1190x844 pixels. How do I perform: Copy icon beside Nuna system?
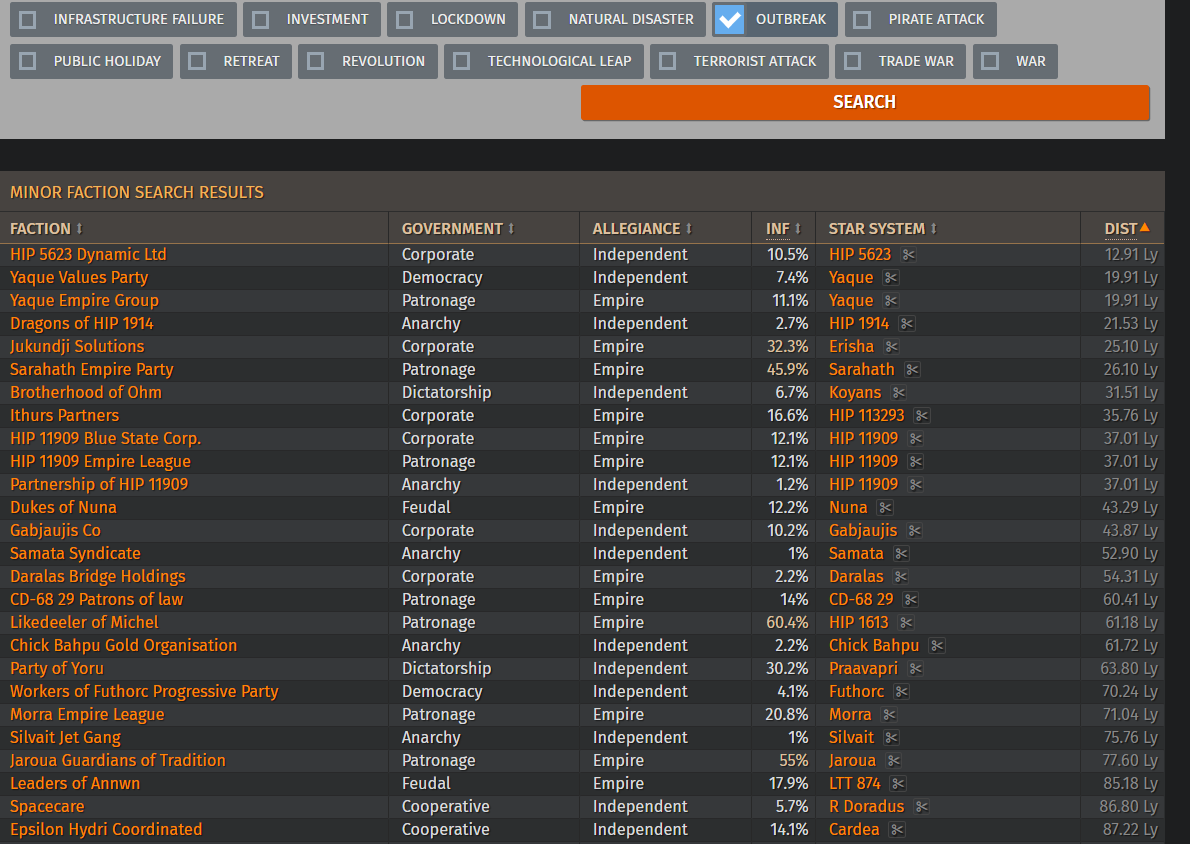click(885, 508)
